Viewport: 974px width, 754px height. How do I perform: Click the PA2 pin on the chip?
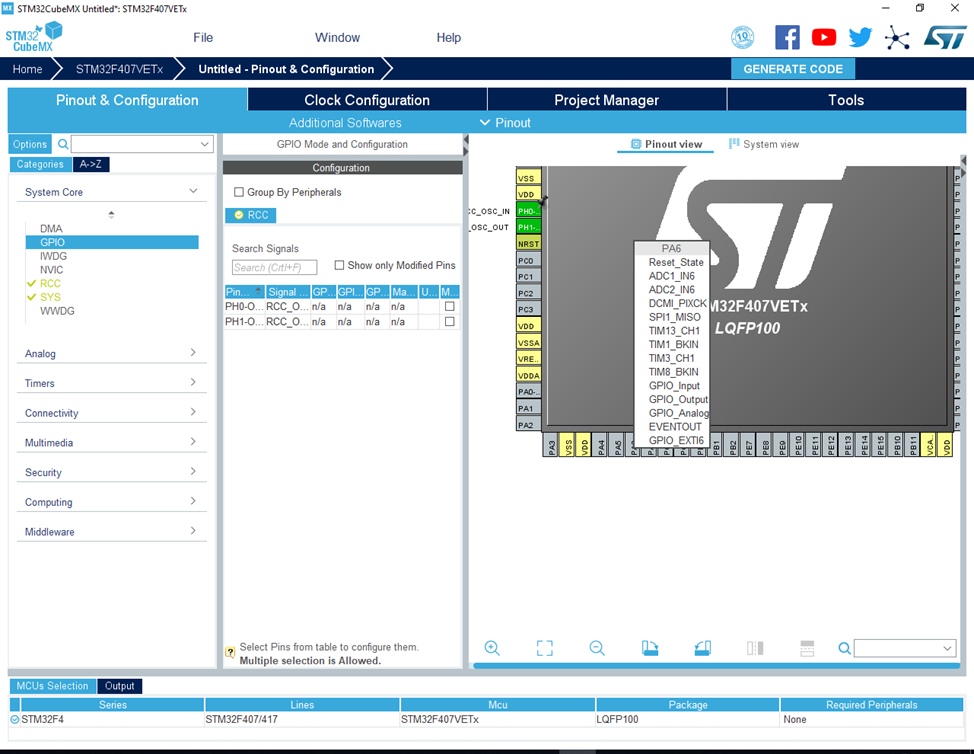click(x=528, y=425)
